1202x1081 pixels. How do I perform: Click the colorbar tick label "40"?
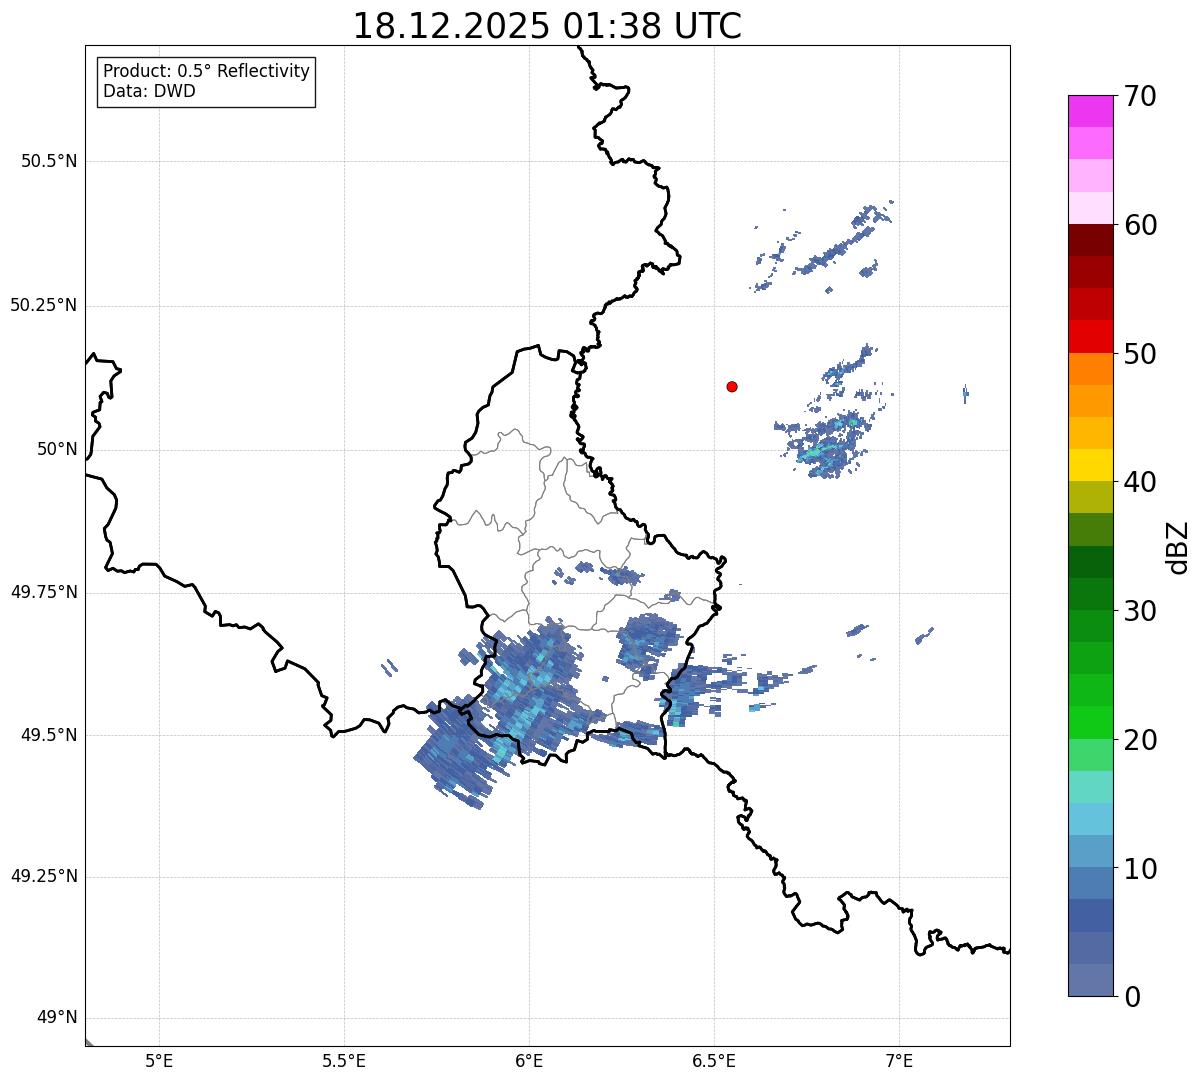tap(1141, 482)
